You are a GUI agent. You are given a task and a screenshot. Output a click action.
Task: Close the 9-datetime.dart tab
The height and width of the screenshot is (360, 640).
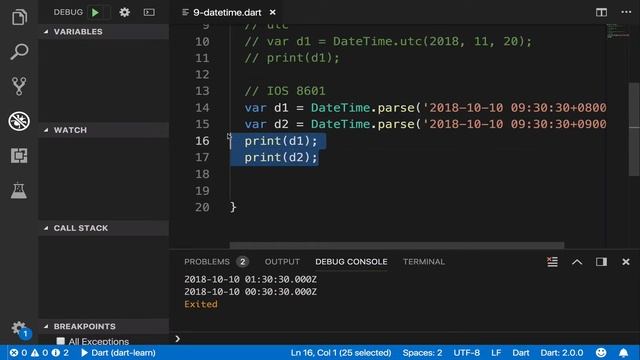pos(272,13)
